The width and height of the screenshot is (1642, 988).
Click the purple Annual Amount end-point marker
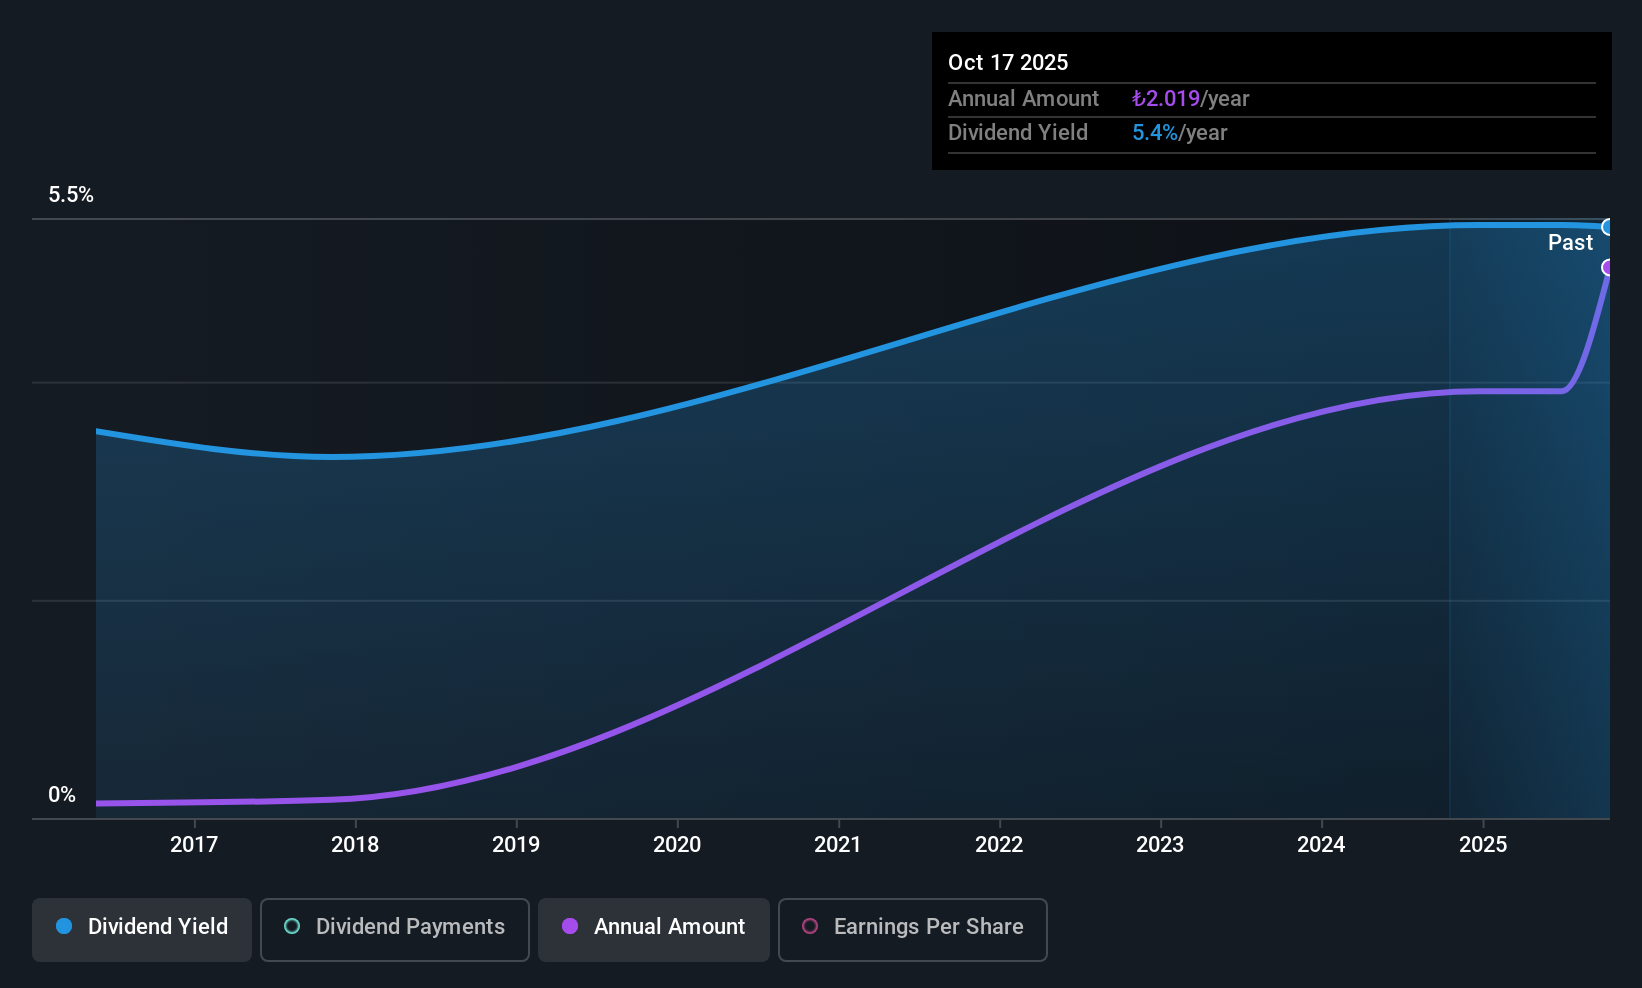(x=1607, y=267)
